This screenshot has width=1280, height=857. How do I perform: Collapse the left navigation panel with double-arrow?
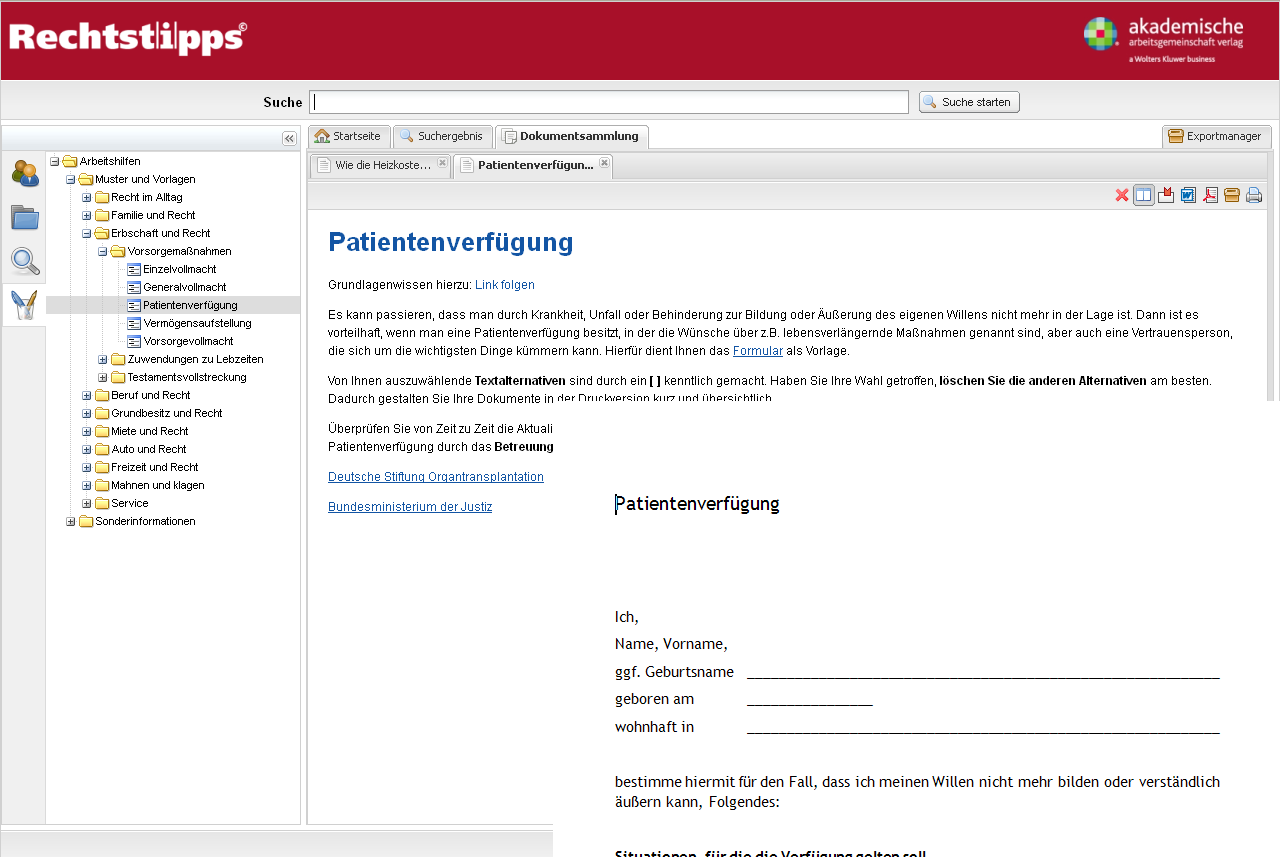click(289, 139)
